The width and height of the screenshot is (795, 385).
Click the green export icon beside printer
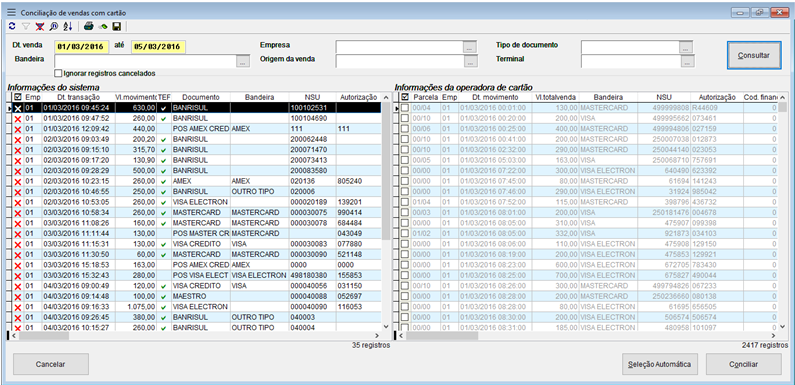click(103, 26)
